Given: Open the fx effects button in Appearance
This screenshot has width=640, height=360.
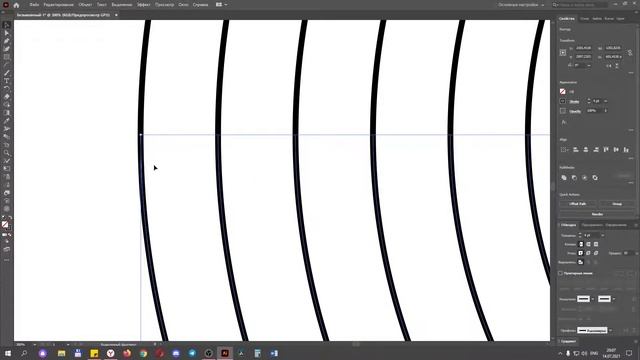Looking at the screenshot, I should coord(564,122).
